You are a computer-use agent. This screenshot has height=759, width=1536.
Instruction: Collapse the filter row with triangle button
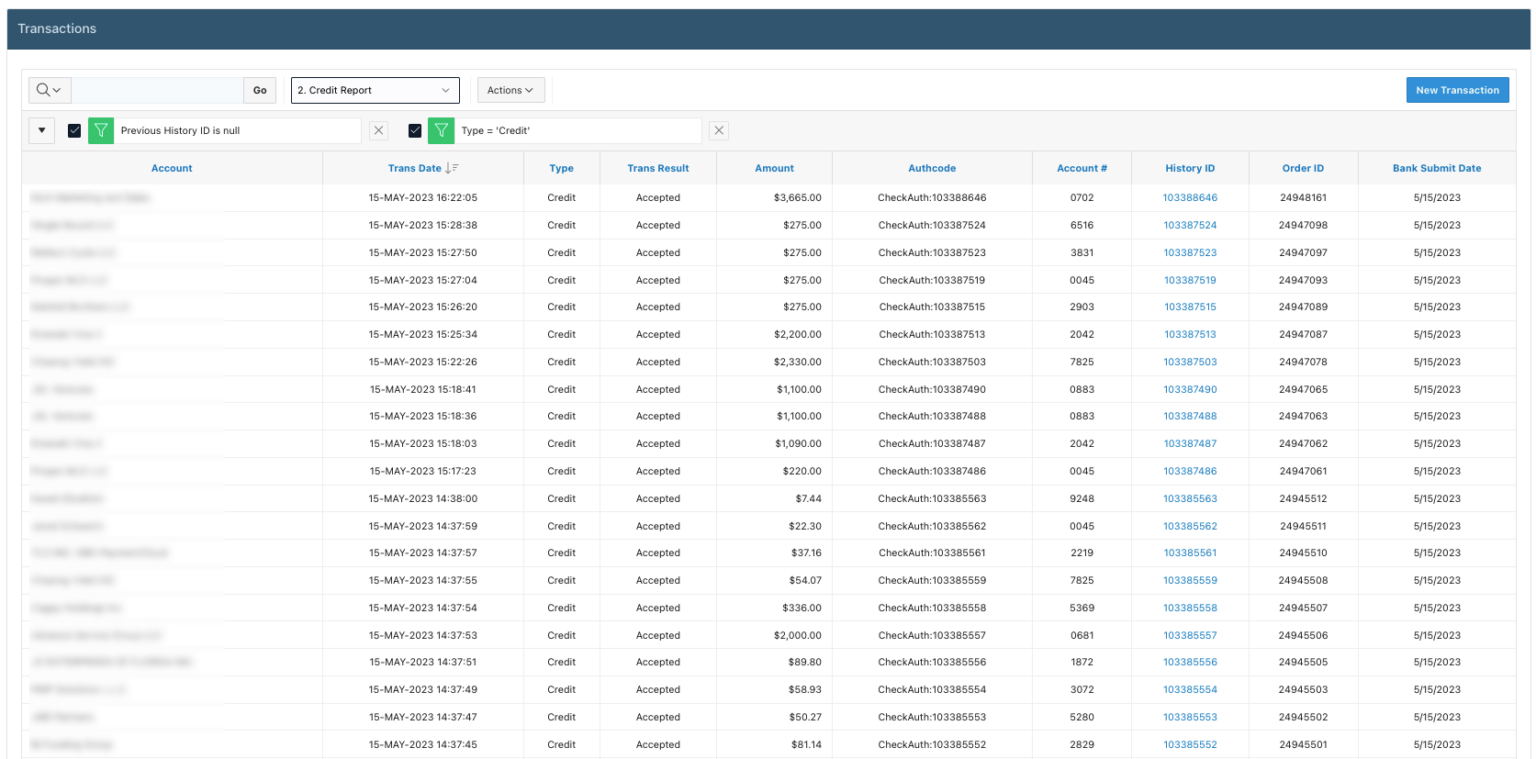[42, 130]
